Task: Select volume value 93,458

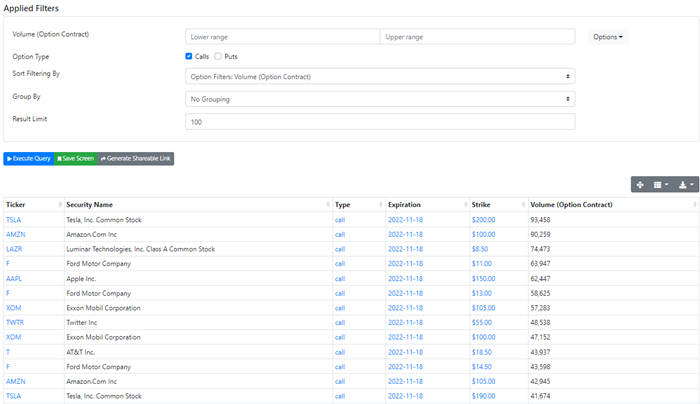Action: pos(540,220)
